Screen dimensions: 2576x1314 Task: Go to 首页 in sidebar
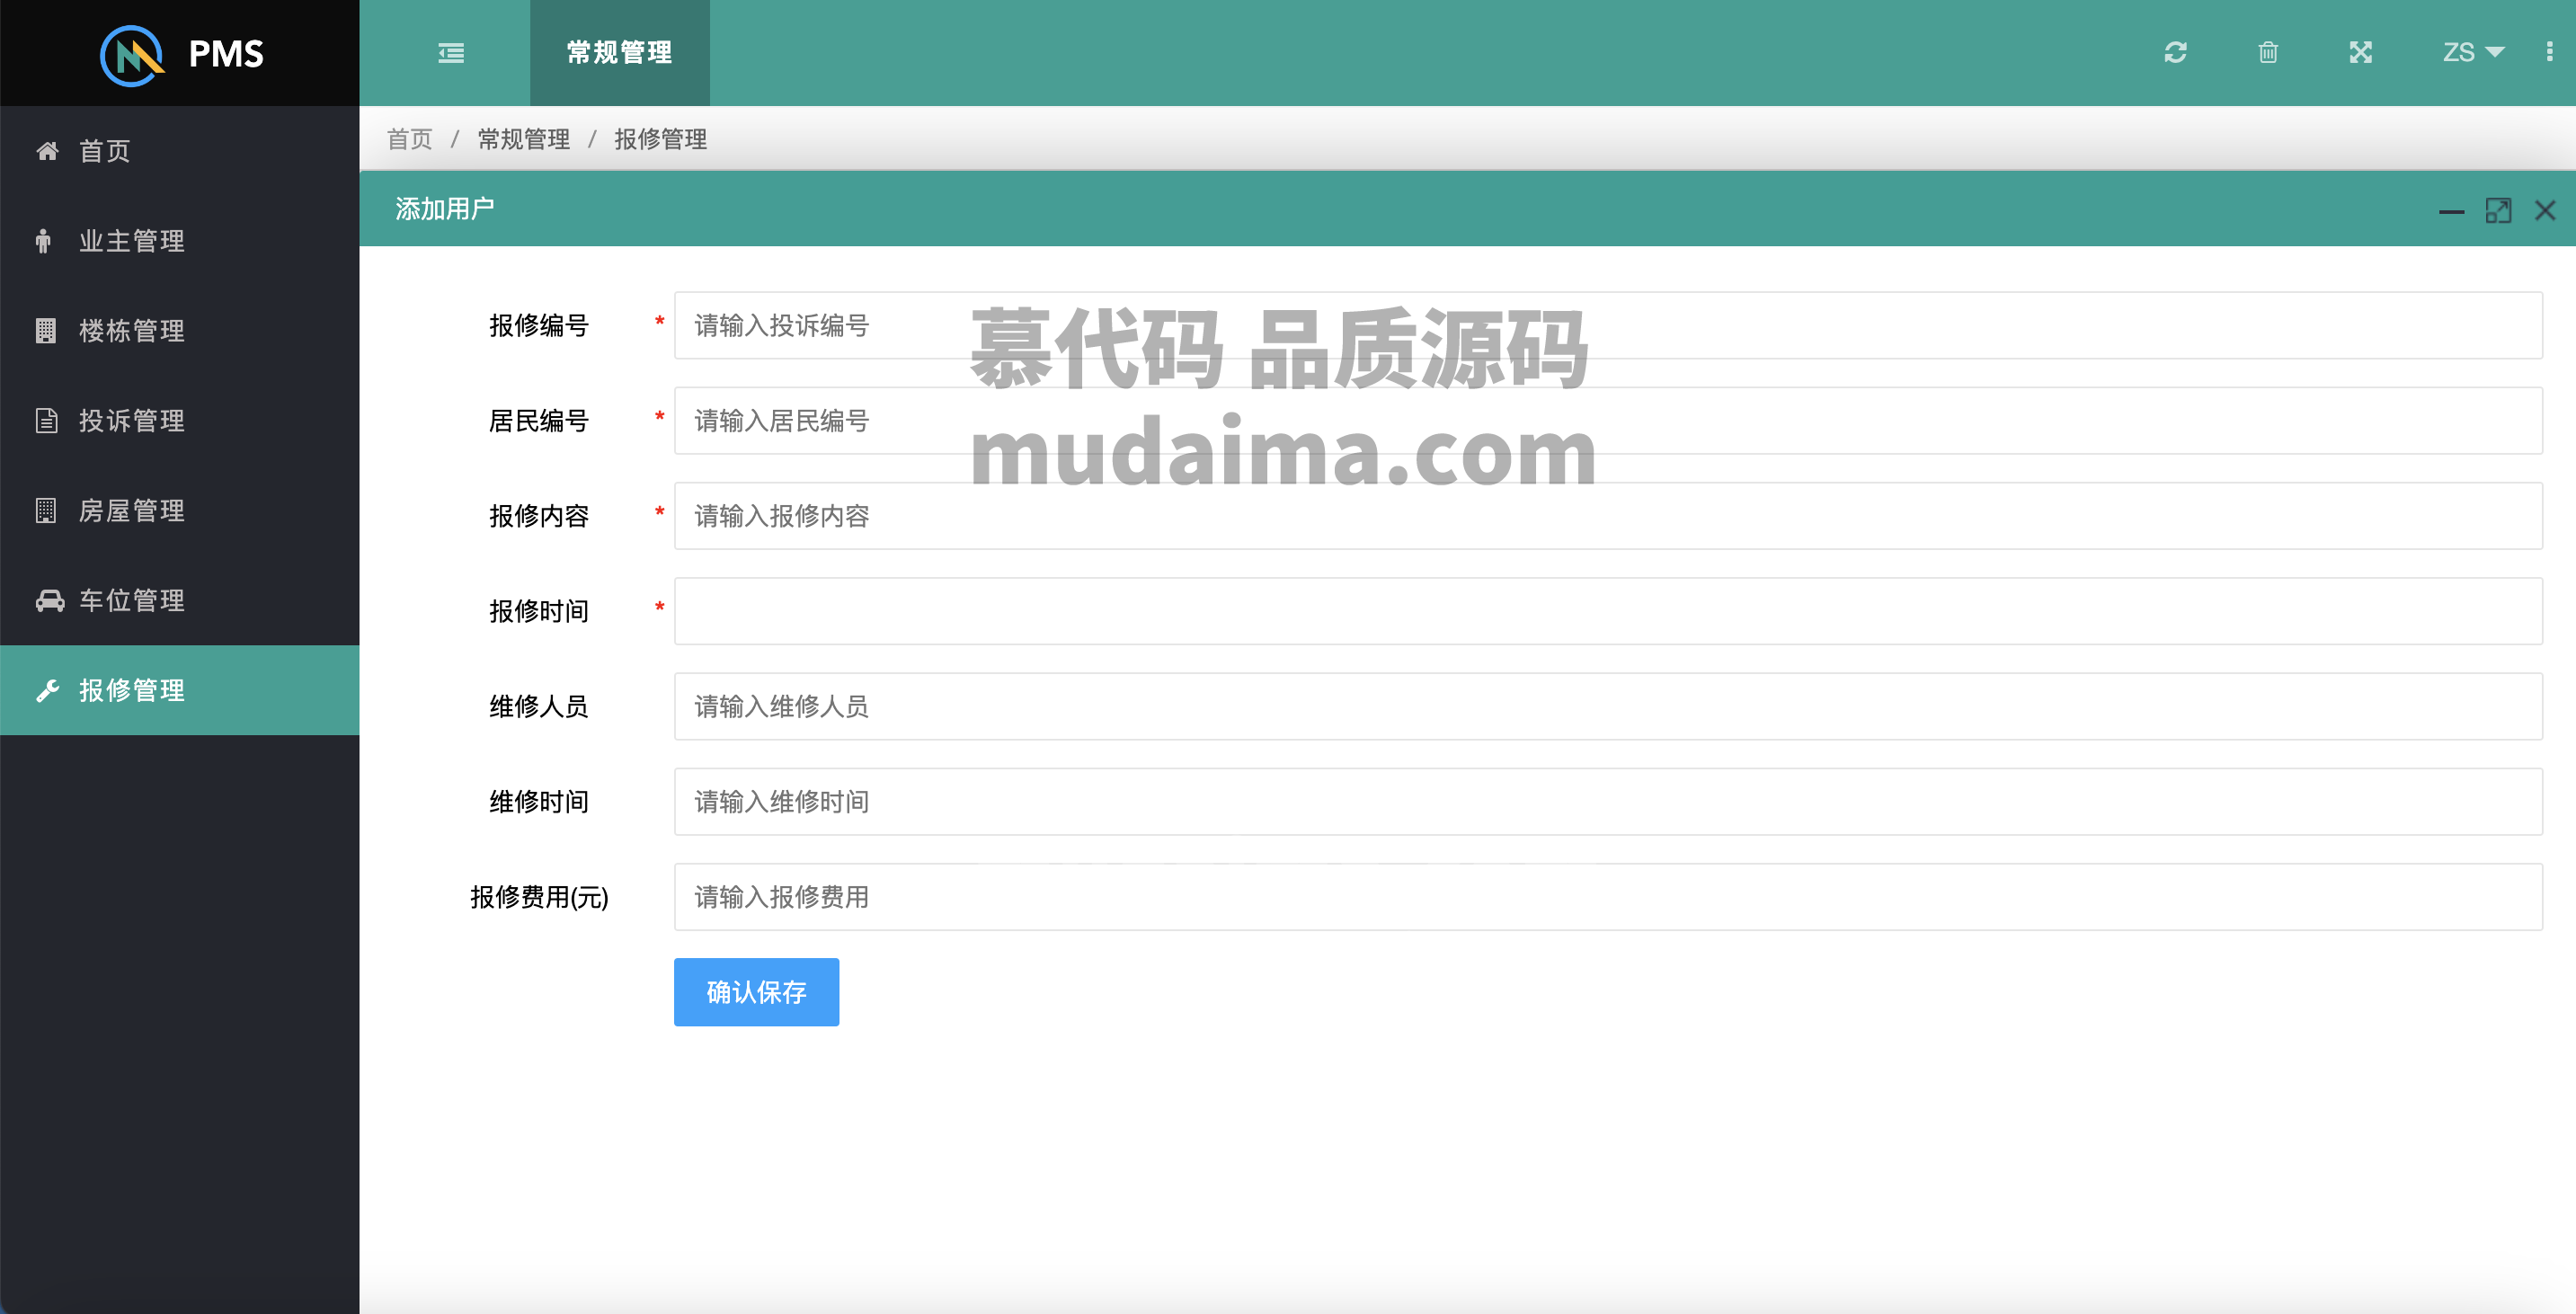(x=180, y=151)
